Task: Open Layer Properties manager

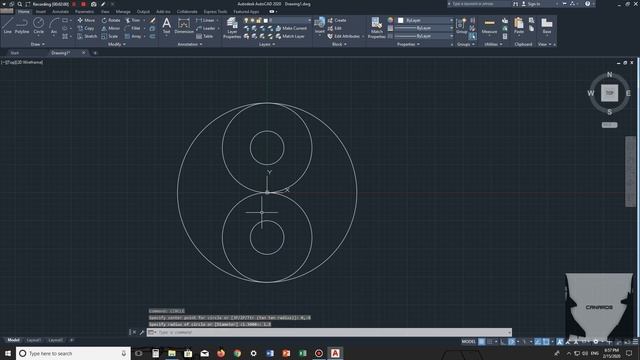Action: click(x=232, y=28)
